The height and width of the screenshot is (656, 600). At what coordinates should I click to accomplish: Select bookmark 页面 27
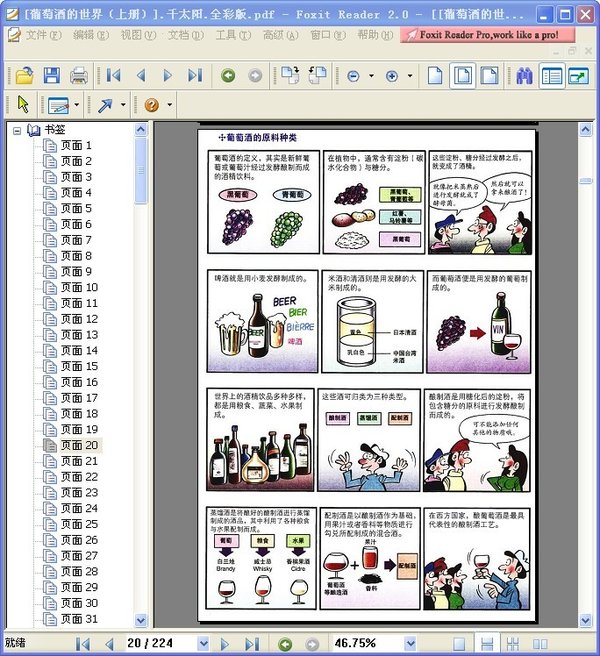coord(79,556)
